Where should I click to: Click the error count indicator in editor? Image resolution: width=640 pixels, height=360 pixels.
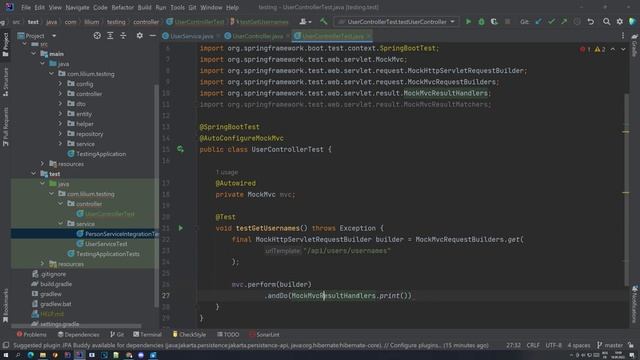(585, 49)
